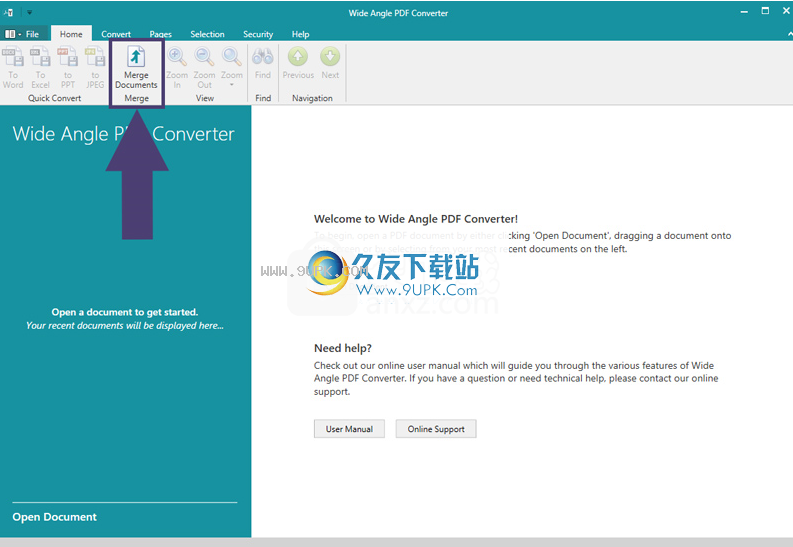Screen dimensions: 793x547
Task: Click the Online Support button
Action: pos(436,429)
